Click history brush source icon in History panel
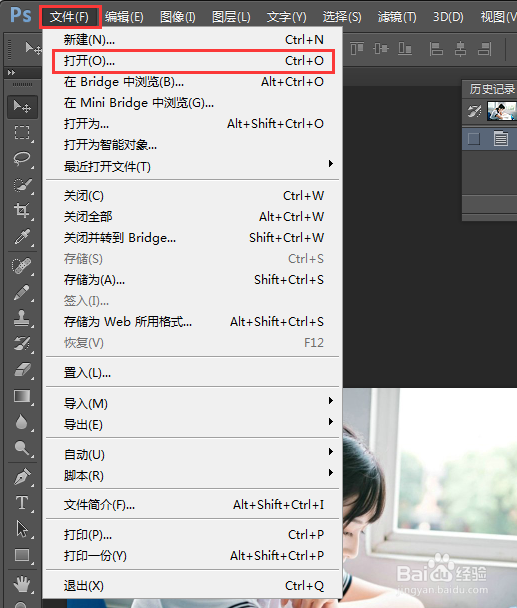The height and width of the screenshot is (608, 517). tap(474, 112)
